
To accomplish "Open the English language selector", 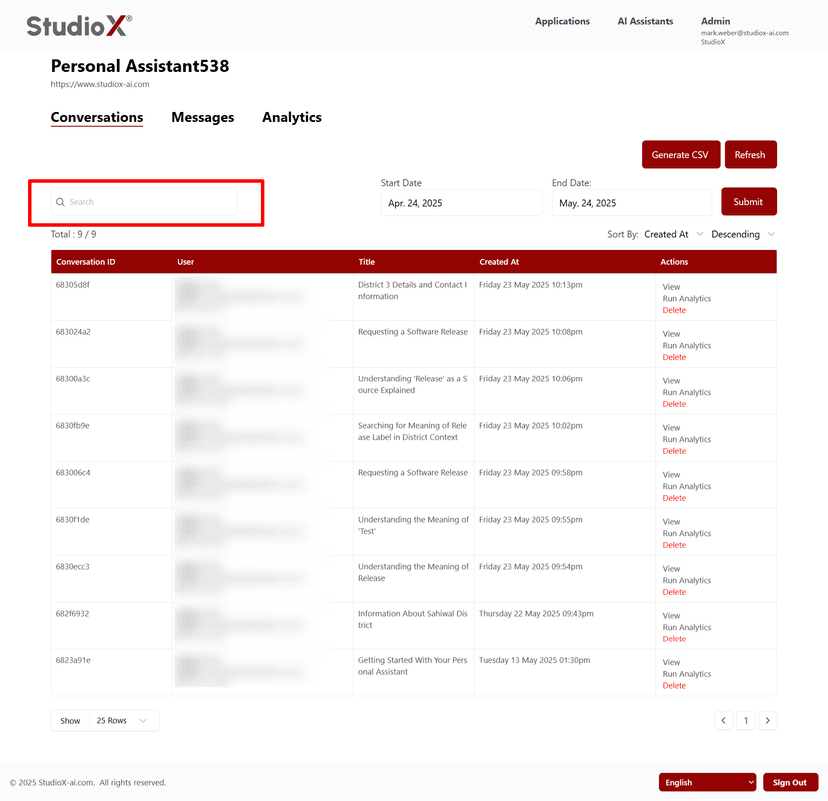I will pos(707,782).
